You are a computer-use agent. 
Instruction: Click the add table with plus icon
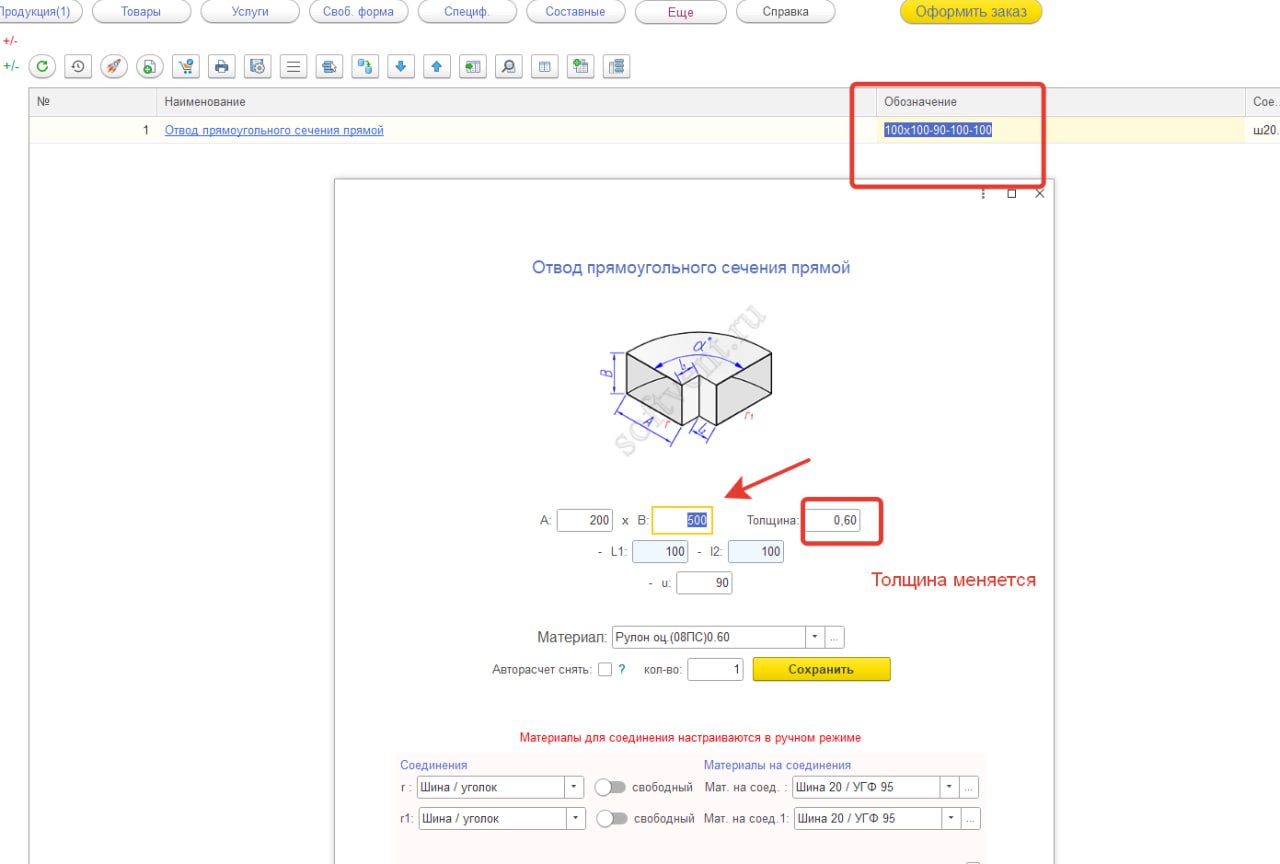point(581,67)
